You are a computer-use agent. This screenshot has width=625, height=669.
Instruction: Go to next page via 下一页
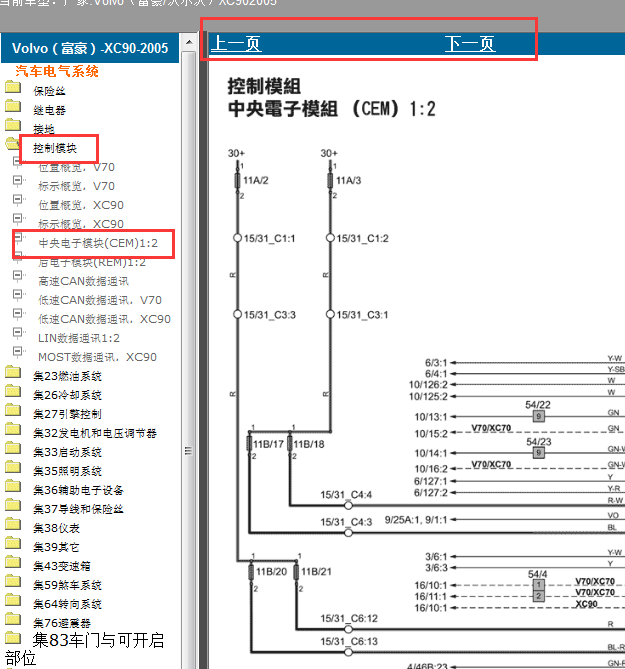pos(470,44)
